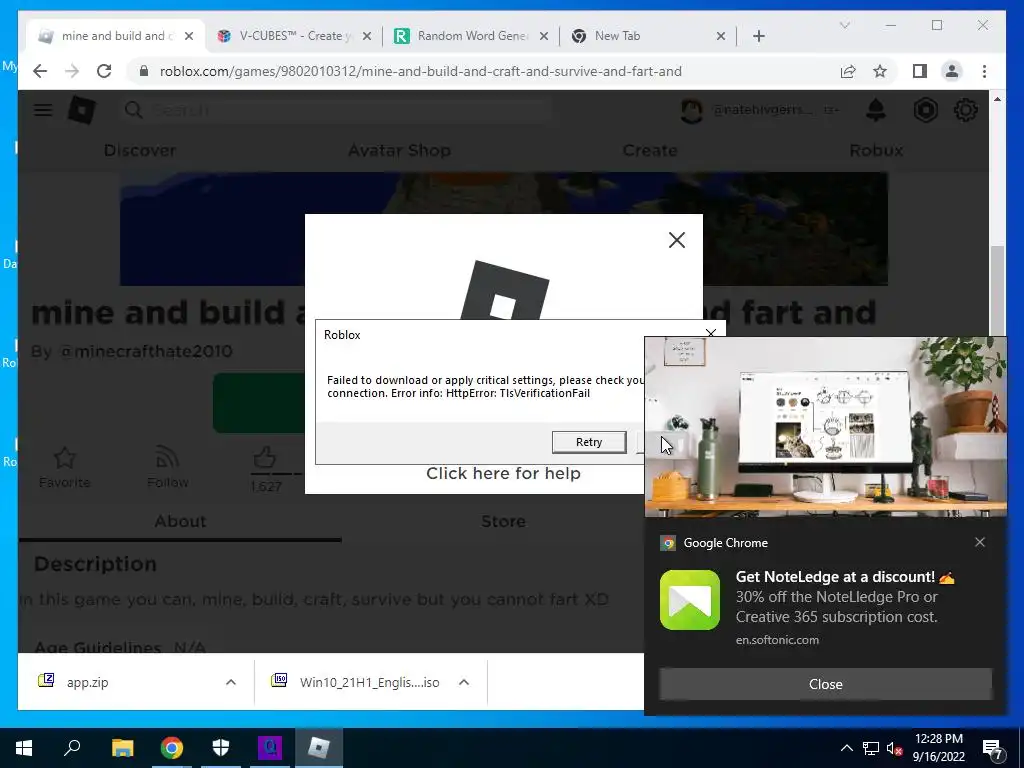Click the taskbar clock showing 12:28 PM

[938, 748]
